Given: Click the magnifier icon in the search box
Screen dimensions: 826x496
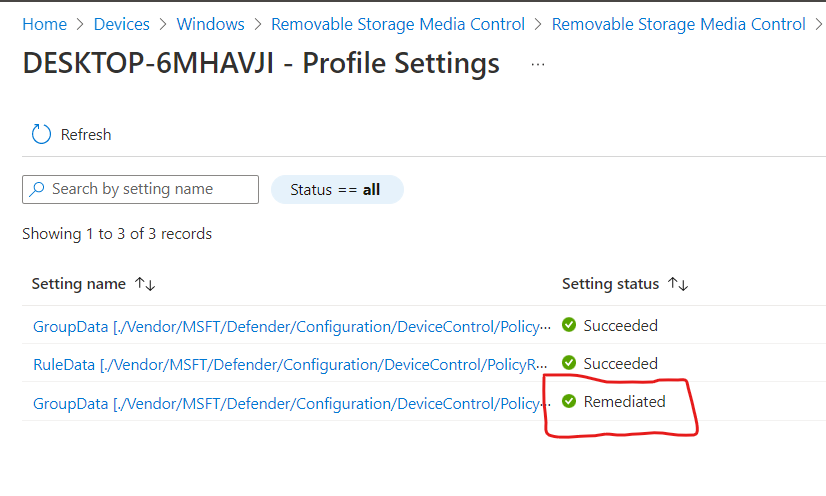Looking at the screenshot, I should [x=38, y=189].
